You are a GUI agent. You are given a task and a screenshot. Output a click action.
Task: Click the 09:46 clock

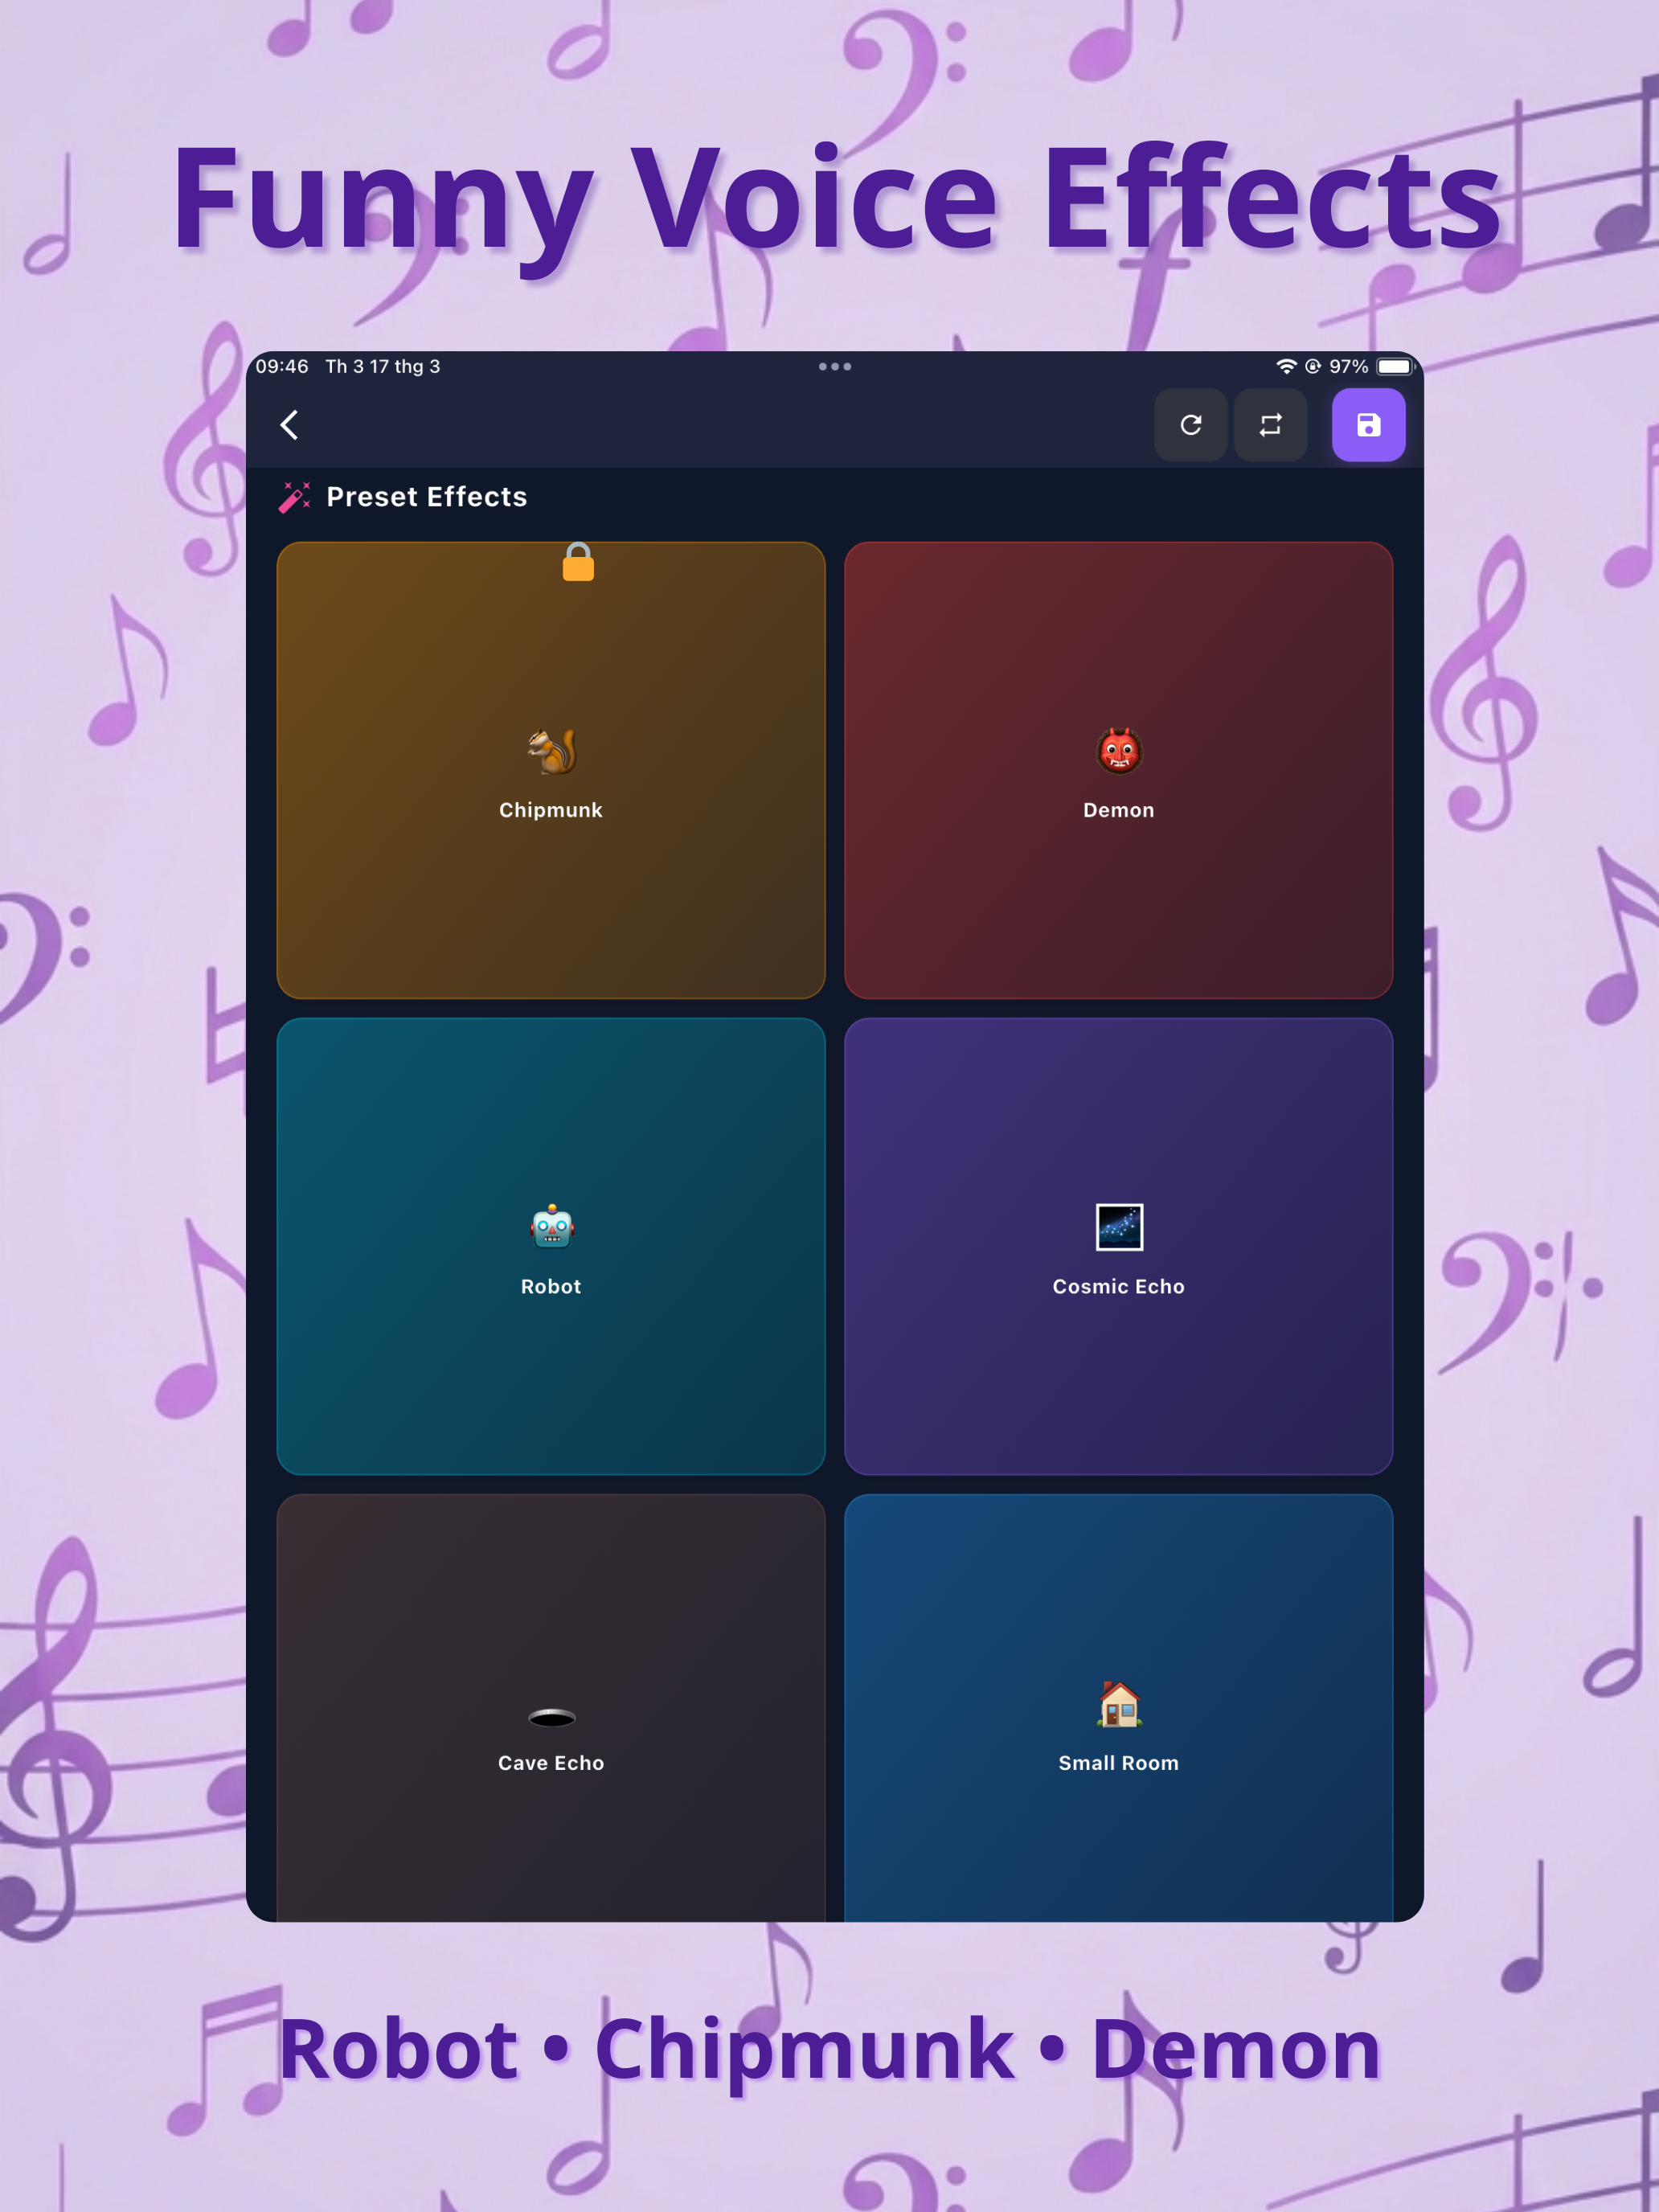click(x=282, y=366)
